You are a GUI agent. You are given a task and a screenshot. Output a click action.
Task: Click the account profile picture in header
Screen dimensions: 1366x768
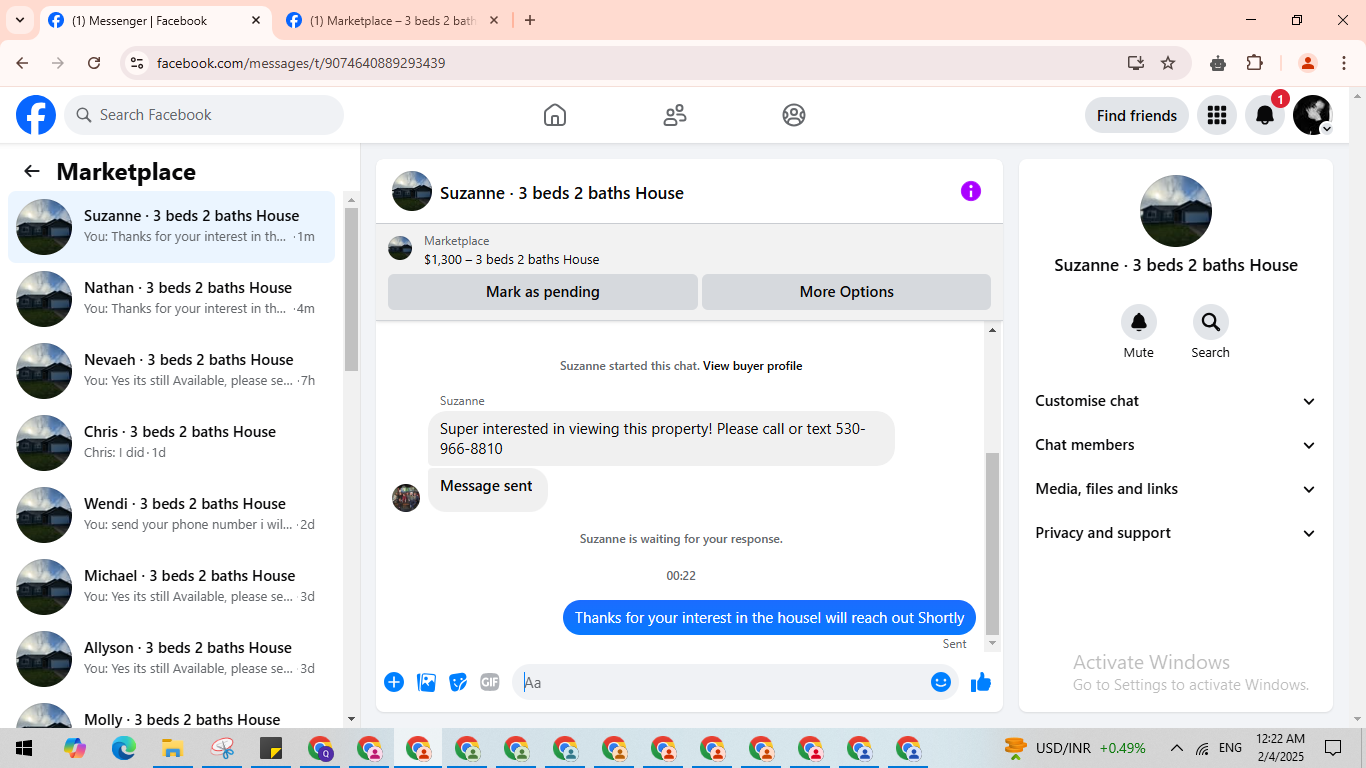1312,115
